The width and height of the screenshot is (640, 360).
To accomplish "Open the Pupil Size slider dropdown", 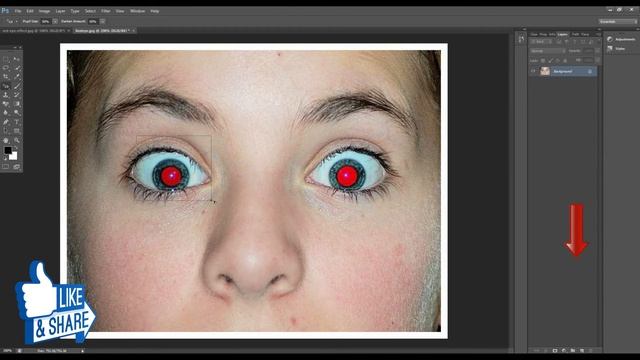I will (x=55, y=21).
